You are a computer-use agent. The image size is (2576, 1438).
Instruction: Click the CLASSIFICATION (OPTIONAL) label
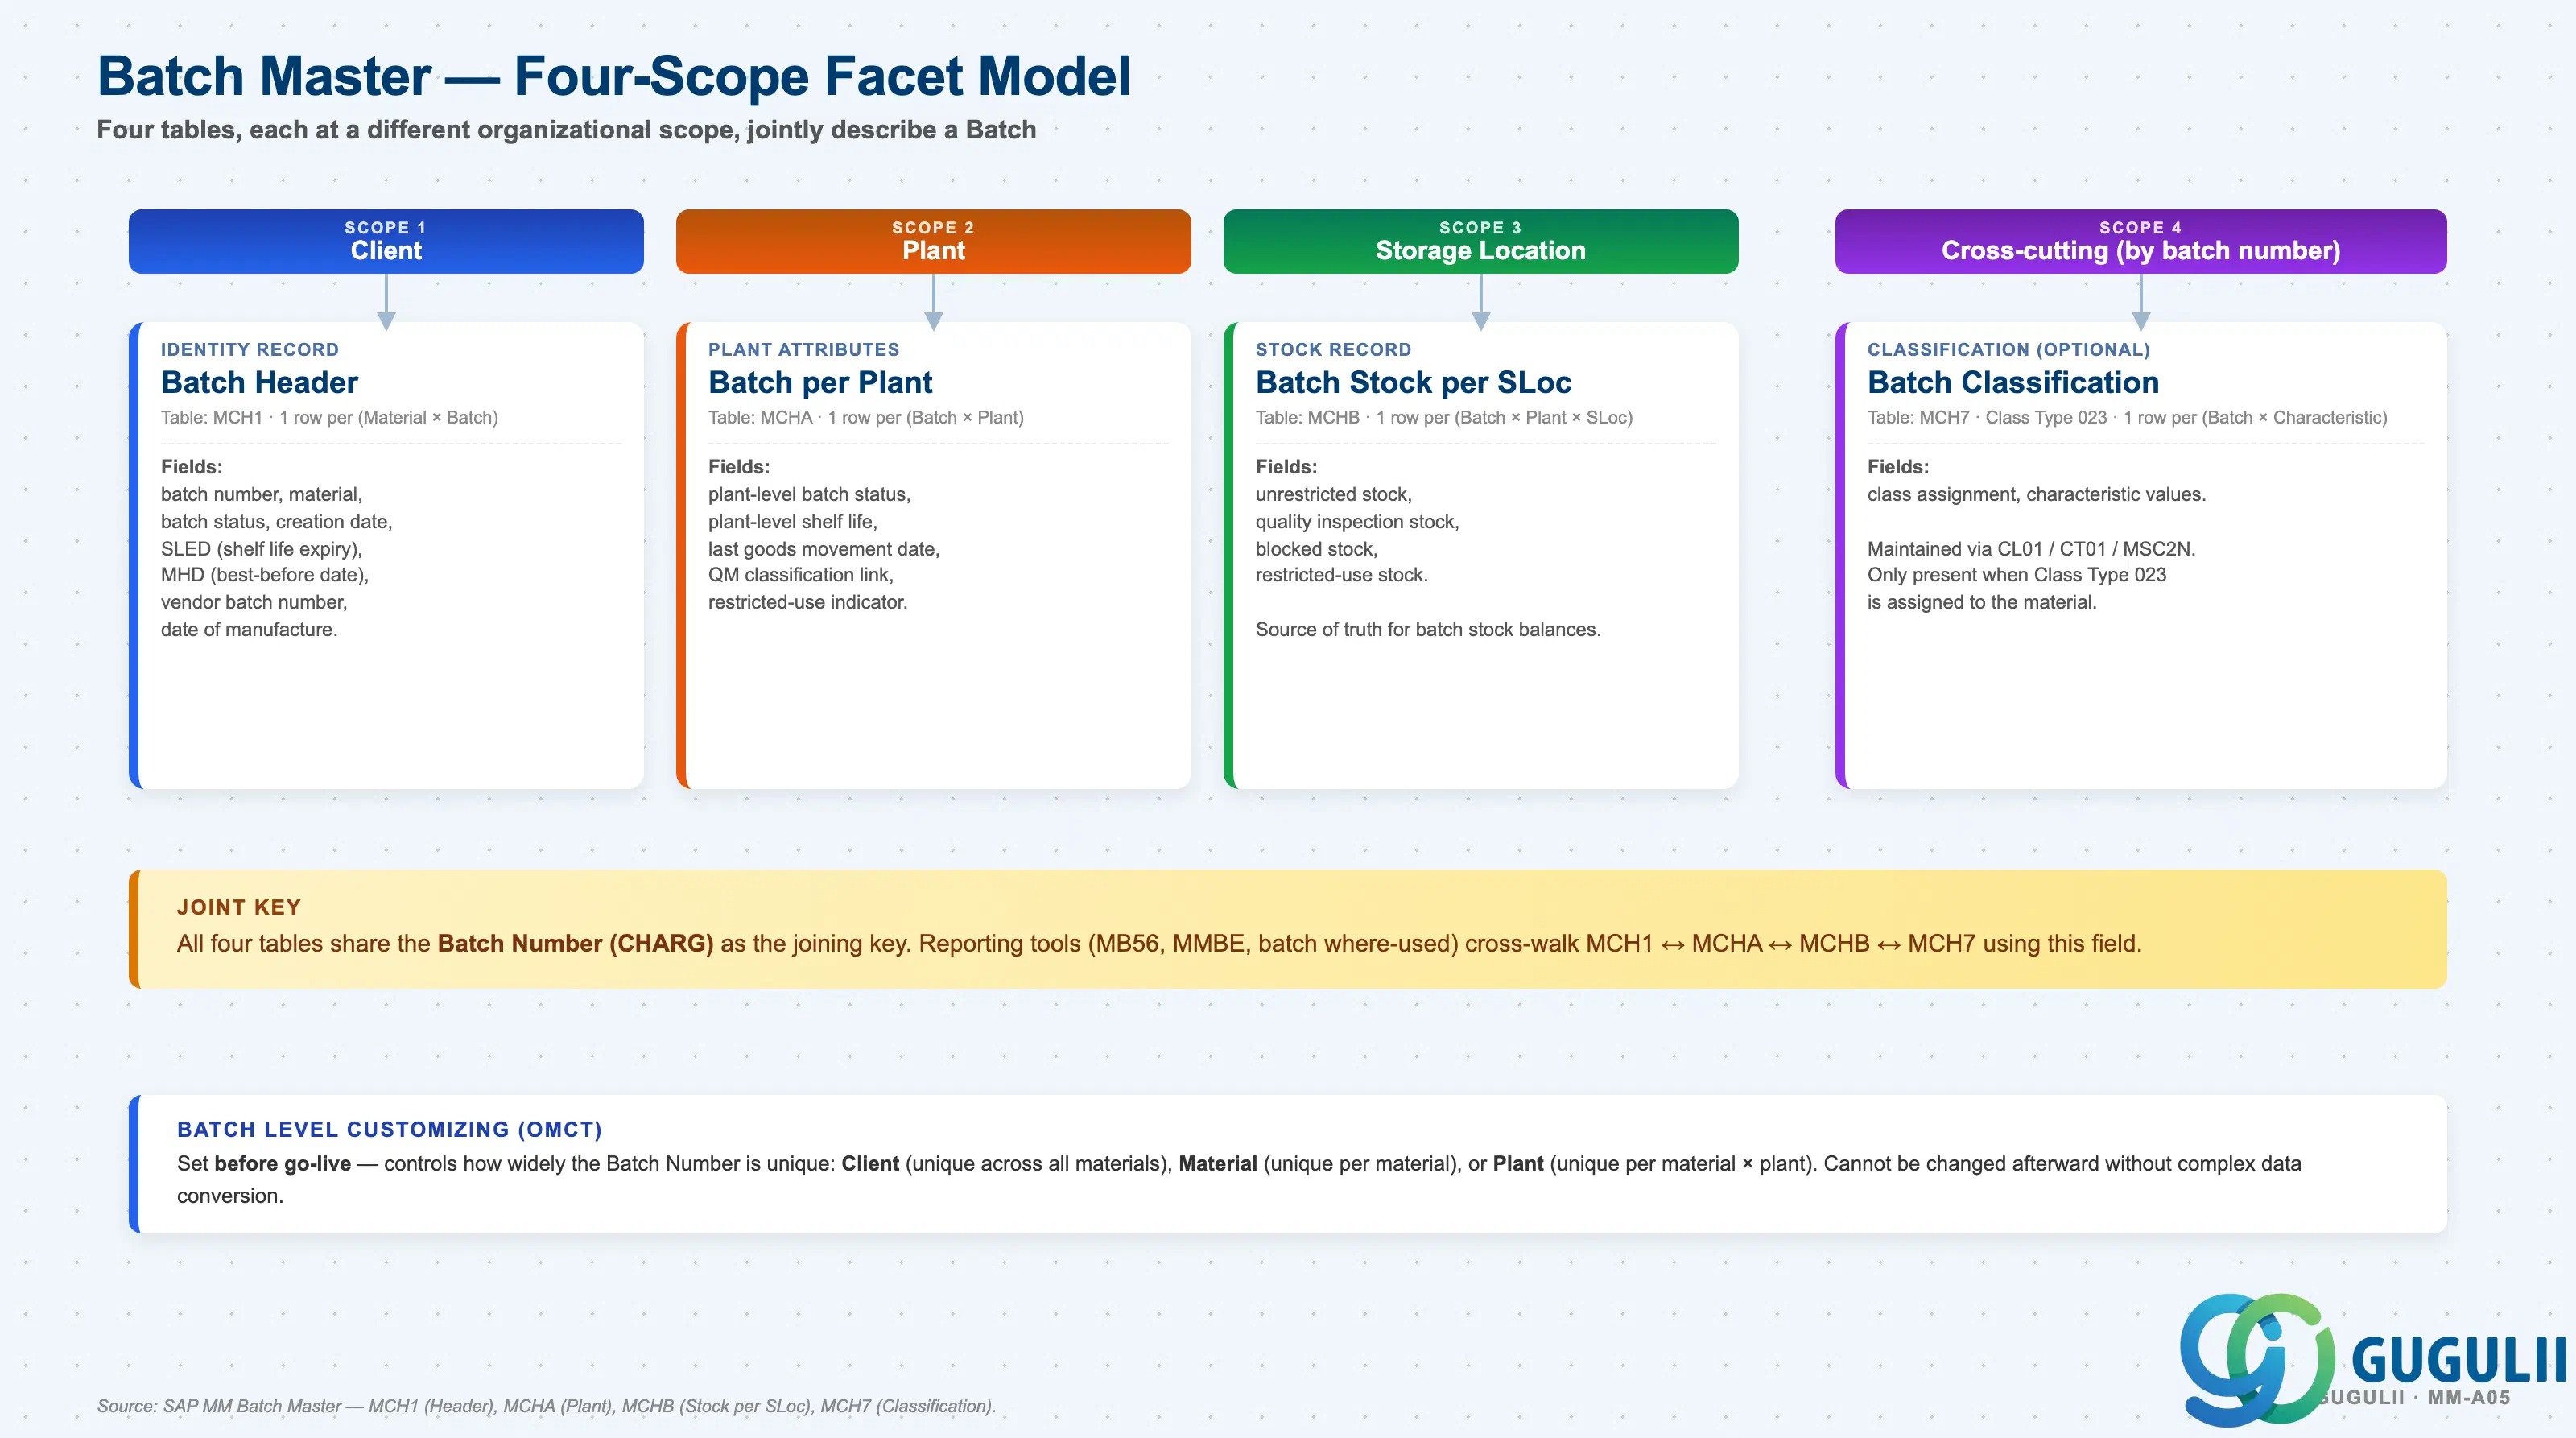tap(2008, 349)
